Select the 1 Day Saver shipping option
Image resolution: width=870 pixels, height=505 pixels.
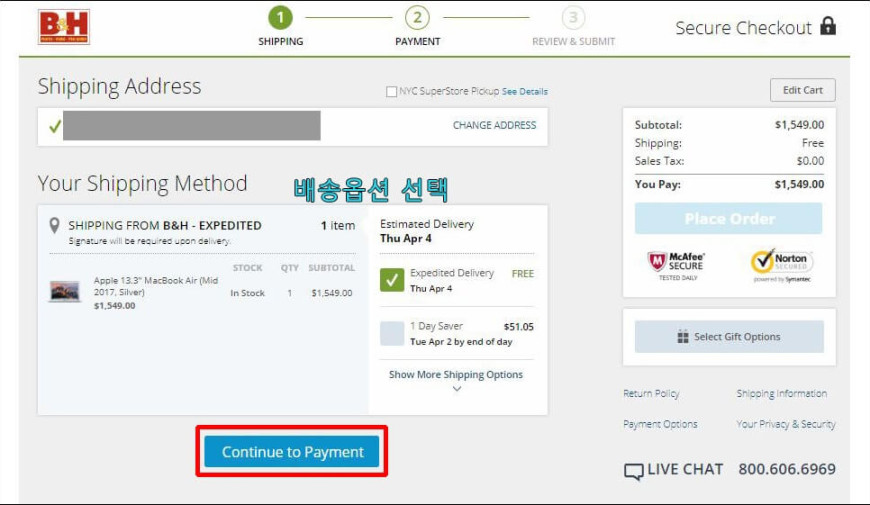click(x=392, y=334)
